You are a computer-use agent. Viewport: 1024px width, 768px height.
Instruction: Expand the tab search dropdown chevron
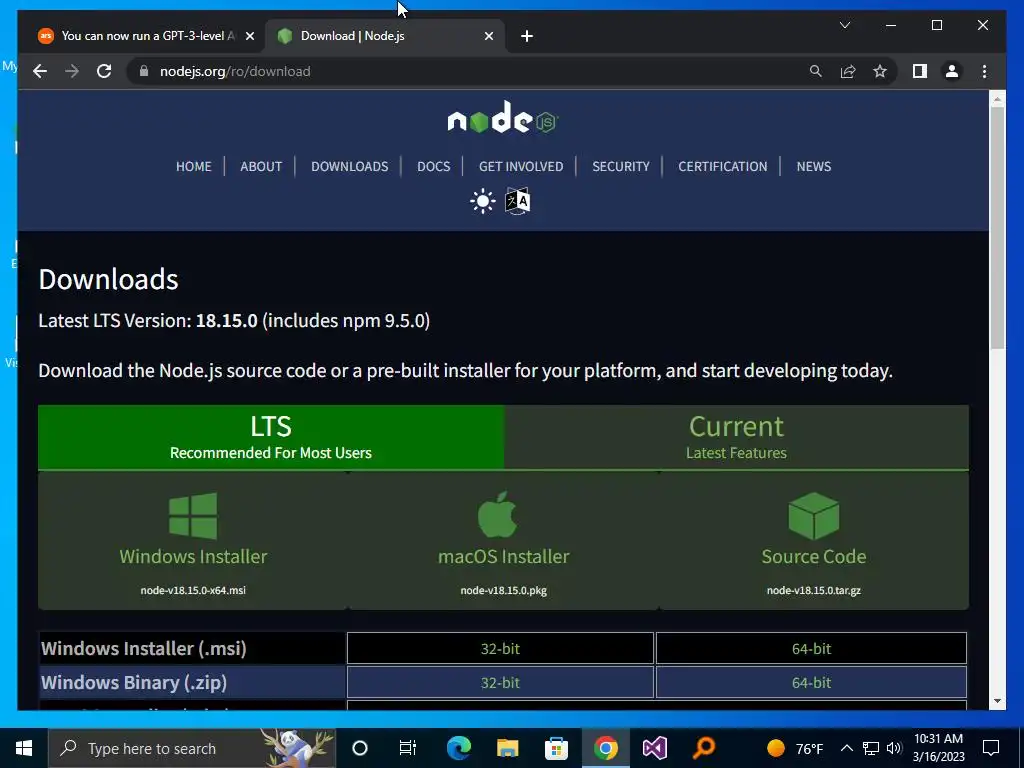click(x=844, y=25)
